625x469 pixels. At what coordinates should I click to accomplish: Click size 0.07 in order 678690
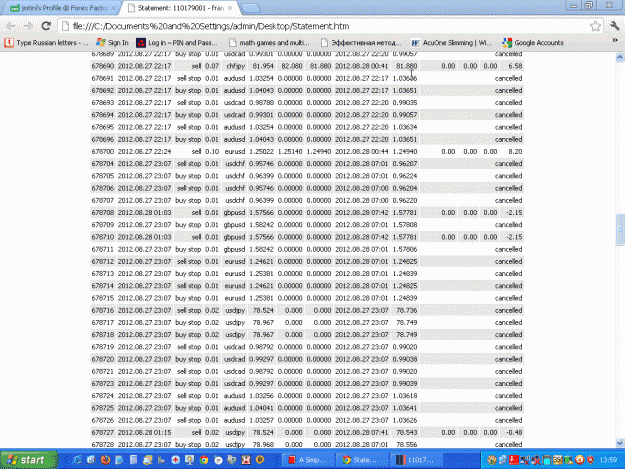(212, 66)
